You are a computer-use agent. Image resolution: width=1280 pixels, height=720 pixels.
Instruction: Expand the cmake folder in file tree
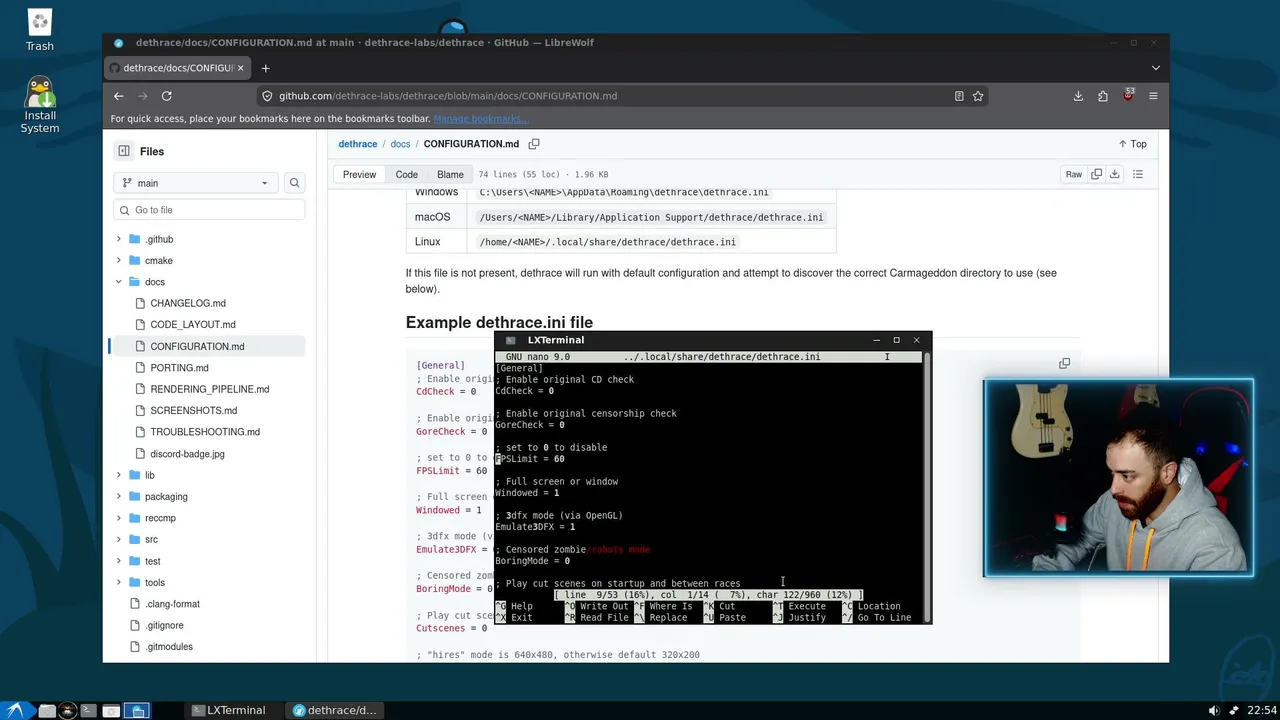118,261
